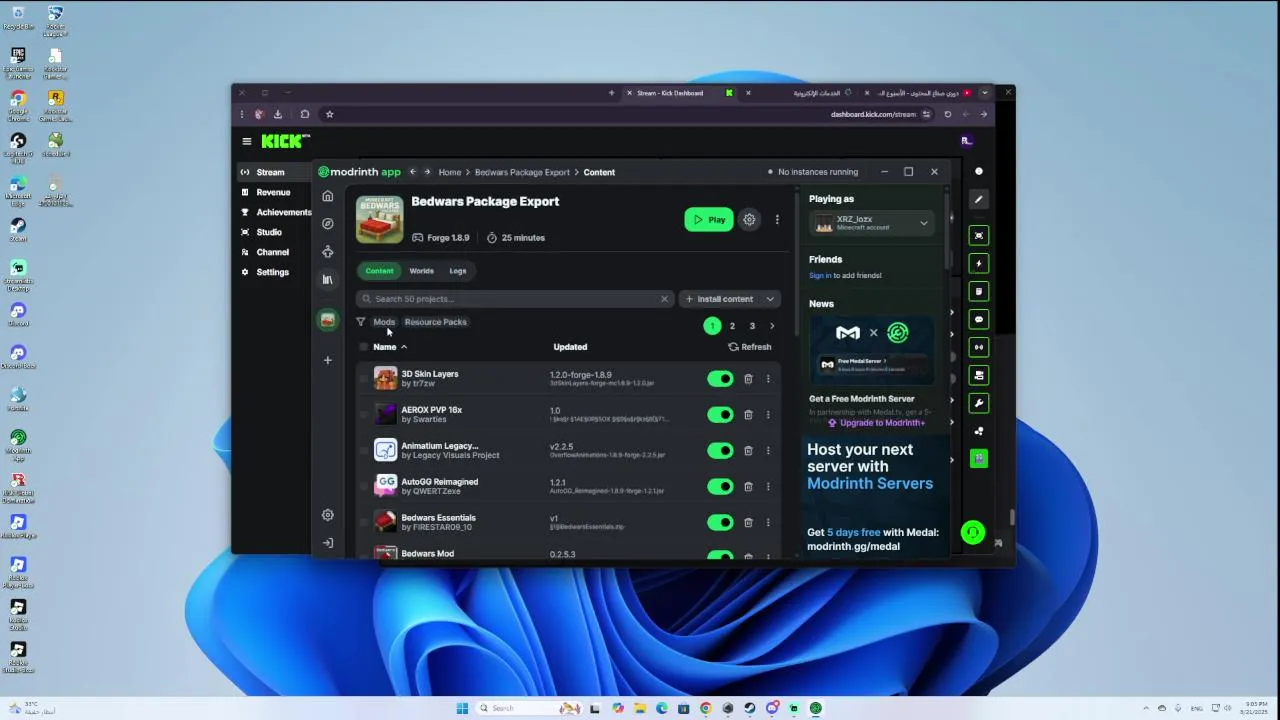Click Kick dashboard pencil edit icon
Image resolution: width=1280 pixels, height=720 pixels.
979,199
